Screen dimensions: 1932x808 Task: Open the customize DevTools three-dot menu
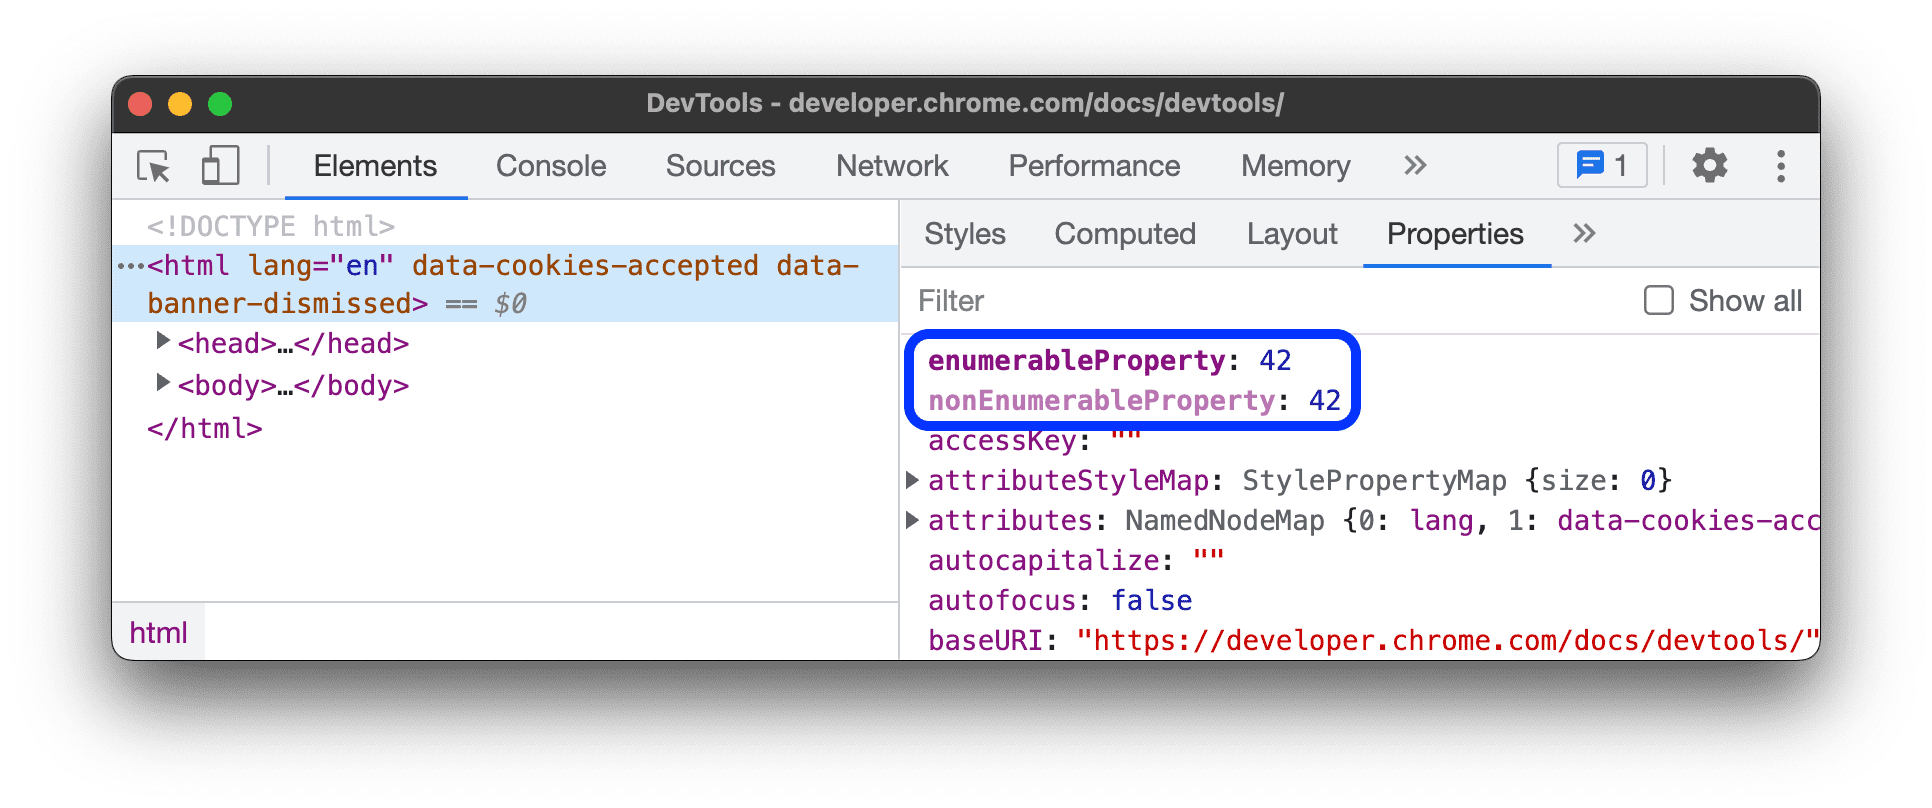[1781, 166]
